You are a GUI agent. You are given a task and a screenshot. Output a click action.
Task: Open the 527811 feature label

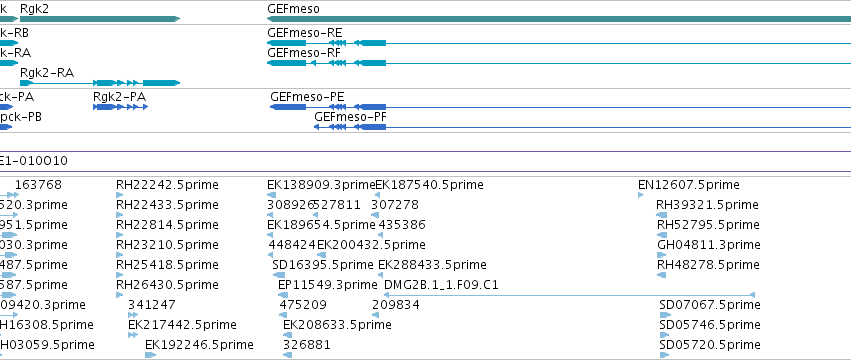[x=337, y=205]
